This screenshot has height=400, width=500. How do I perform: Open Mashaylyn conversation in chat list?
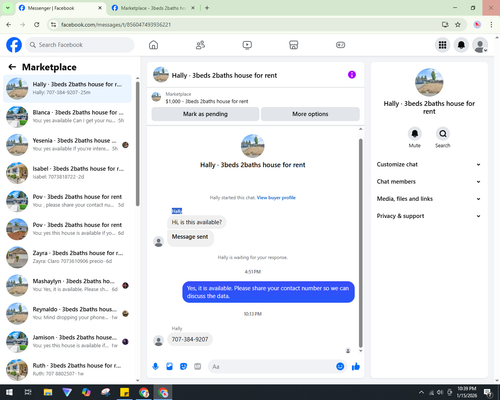point(67,285)
